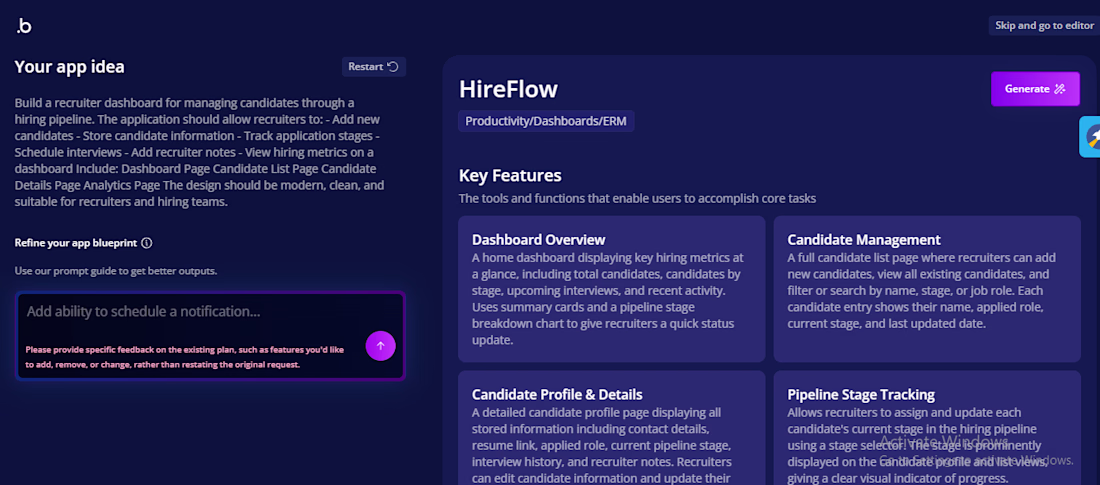The image size is (1100, 485).
Task: Open the .b logo home icon
Action: 24,26
